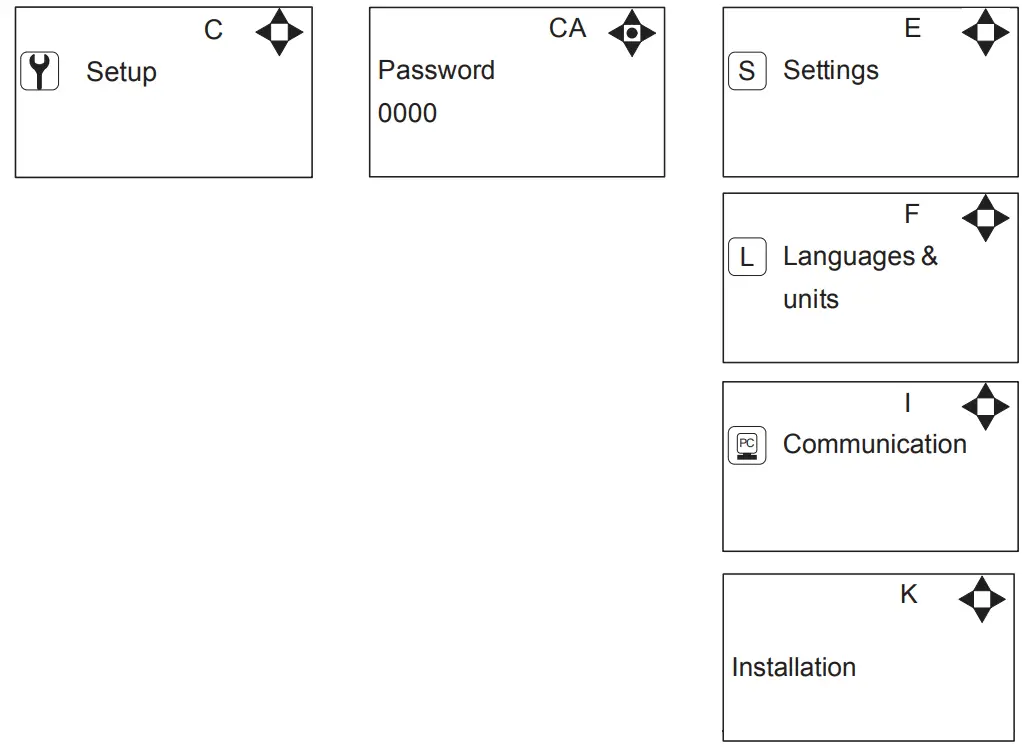Image resolution: width=1022 pixels, height=747 pixels.
Task: Click the S Settings icon
Action: 747,72
